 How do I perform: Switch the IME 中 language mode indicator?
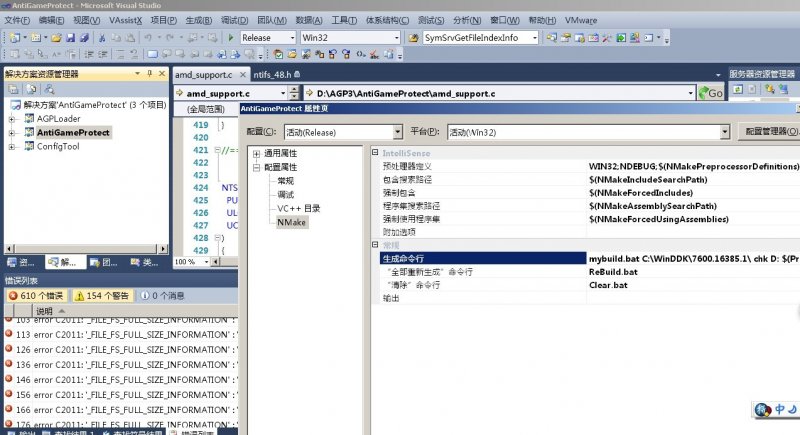click(780, 409)
